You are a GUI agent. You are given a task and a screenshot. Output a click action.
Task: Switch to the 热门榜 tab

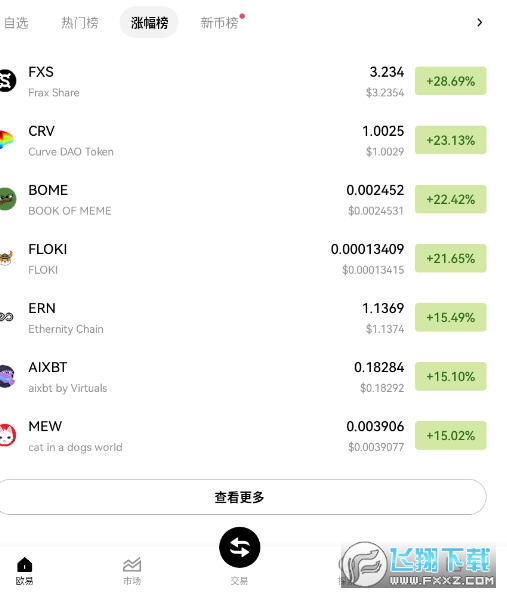pyautogui.click(x=80, y=23)
